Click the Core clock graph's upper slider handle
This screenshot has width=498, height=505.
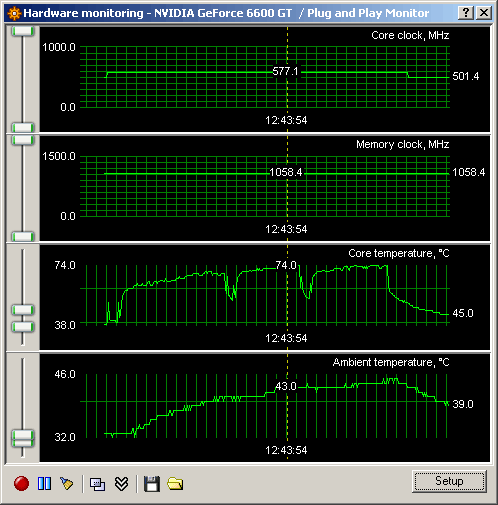click(x=23, y=31)
